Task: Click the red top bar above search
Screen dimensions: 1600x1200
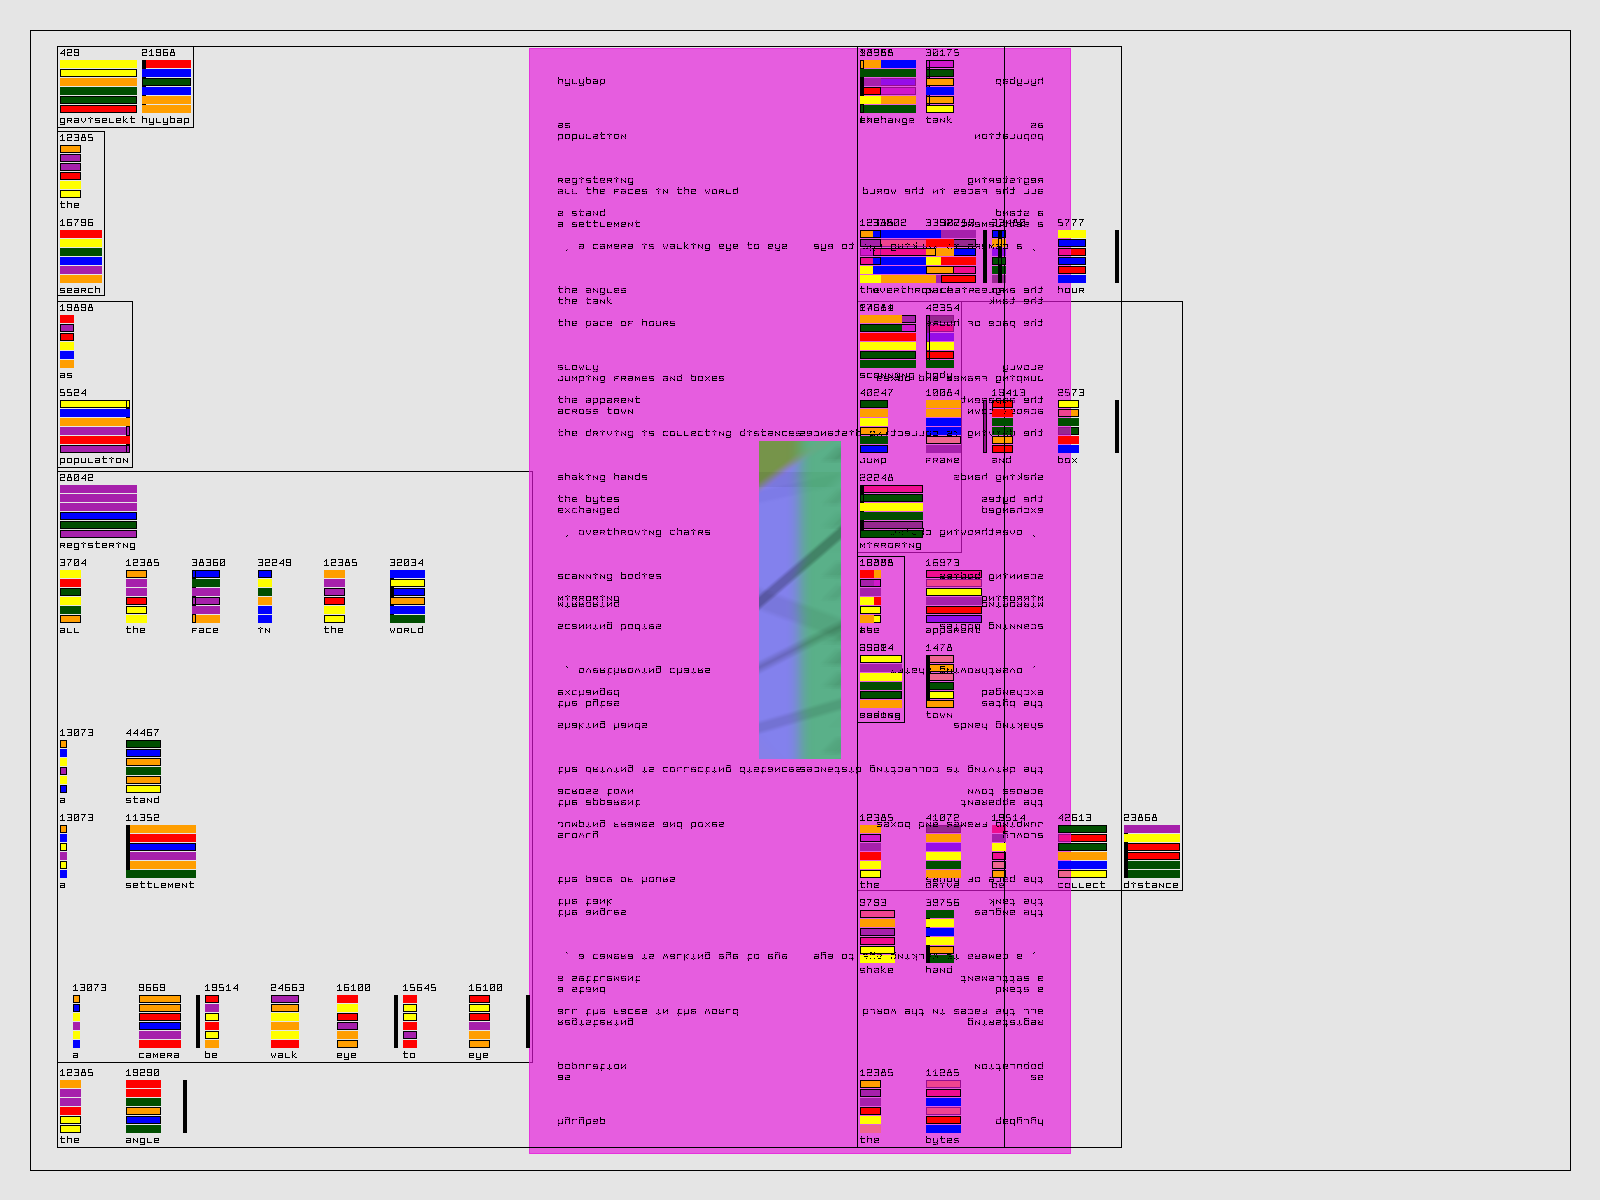Action: point(80,234)
